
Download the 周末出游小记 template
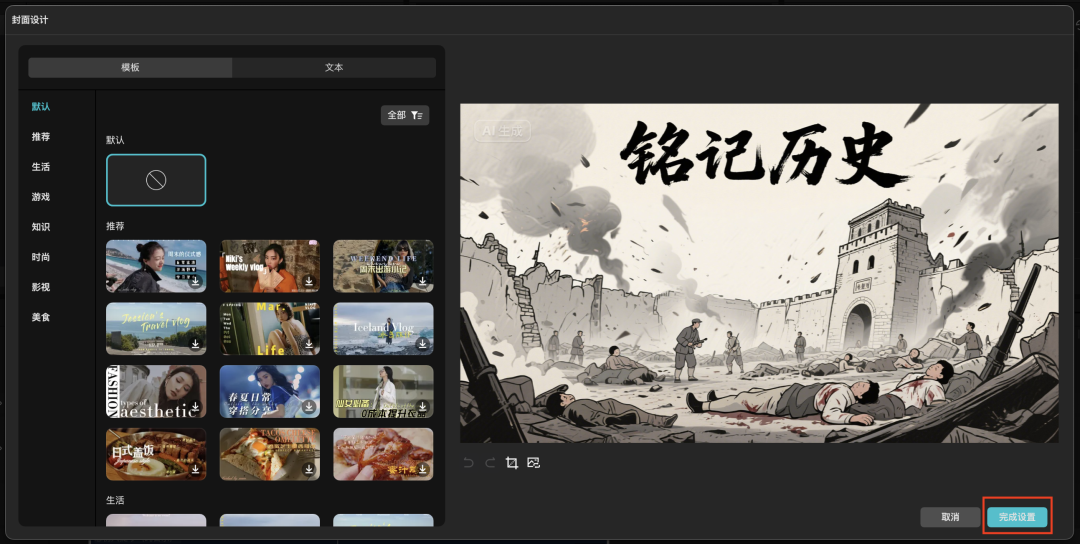coord(423,282)
